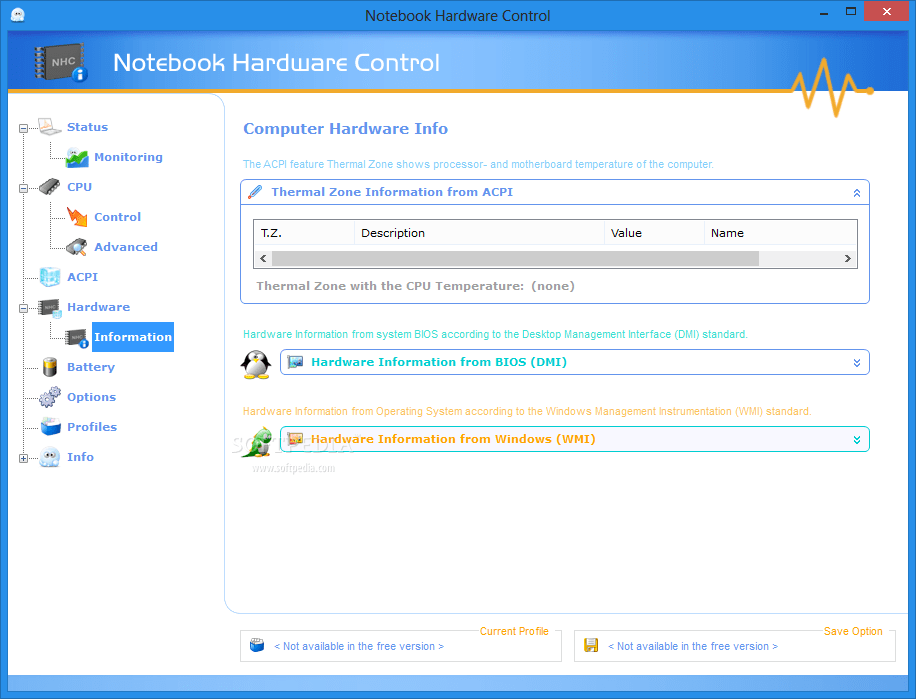This screenshot has width=916, height=699.
Task: Open the Status page
Action: tap(88, 127)
